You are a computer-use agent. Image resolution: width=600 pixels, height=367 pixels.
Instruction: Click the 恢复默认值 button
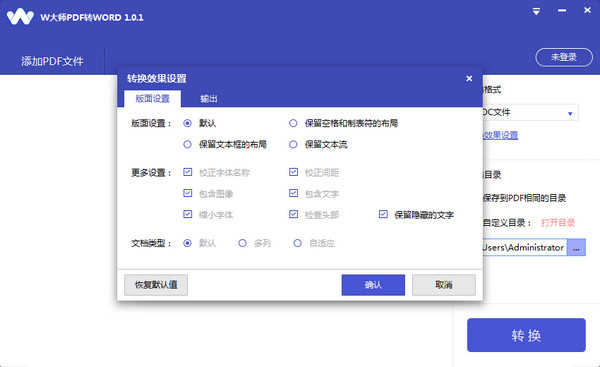point(156,285)
